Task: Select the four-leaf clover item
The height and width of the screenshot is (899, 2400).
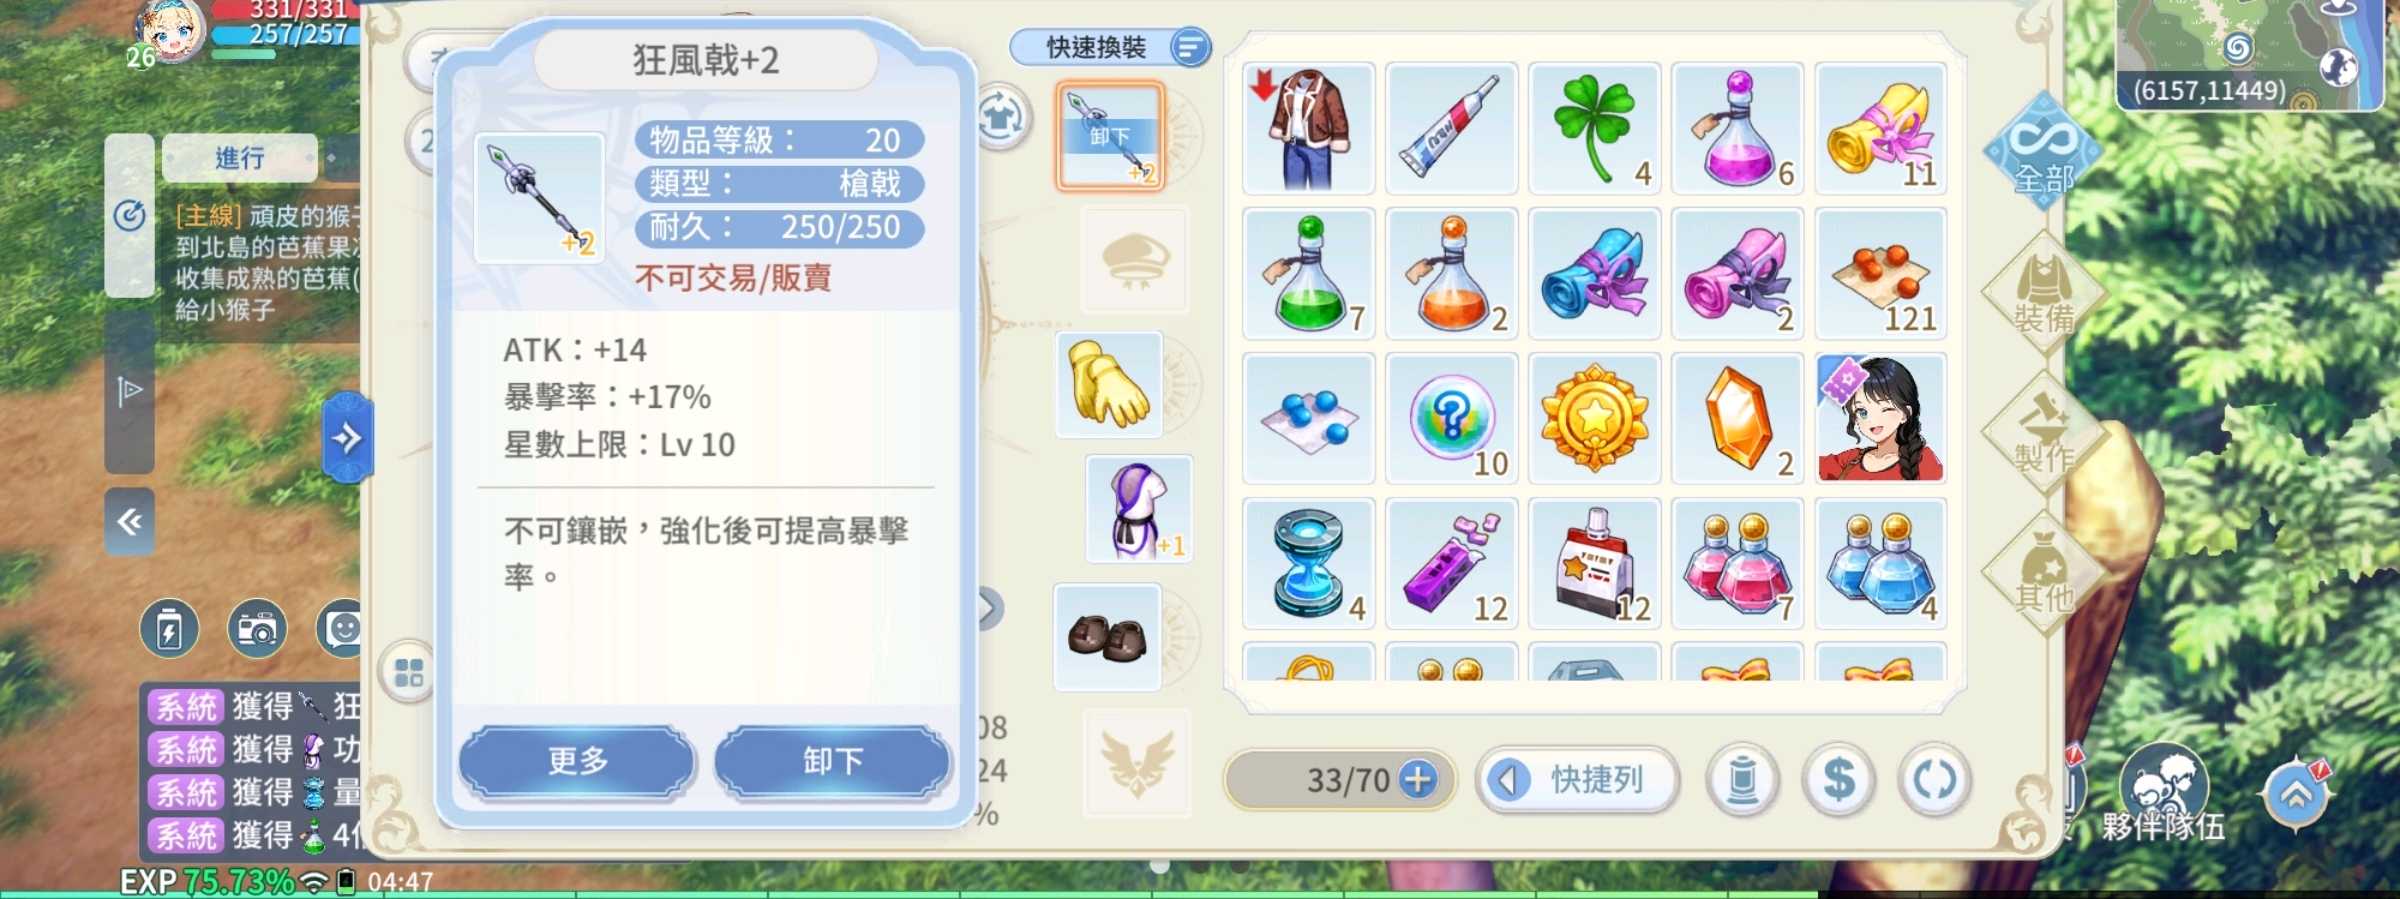Action: tap(1595, 128)
